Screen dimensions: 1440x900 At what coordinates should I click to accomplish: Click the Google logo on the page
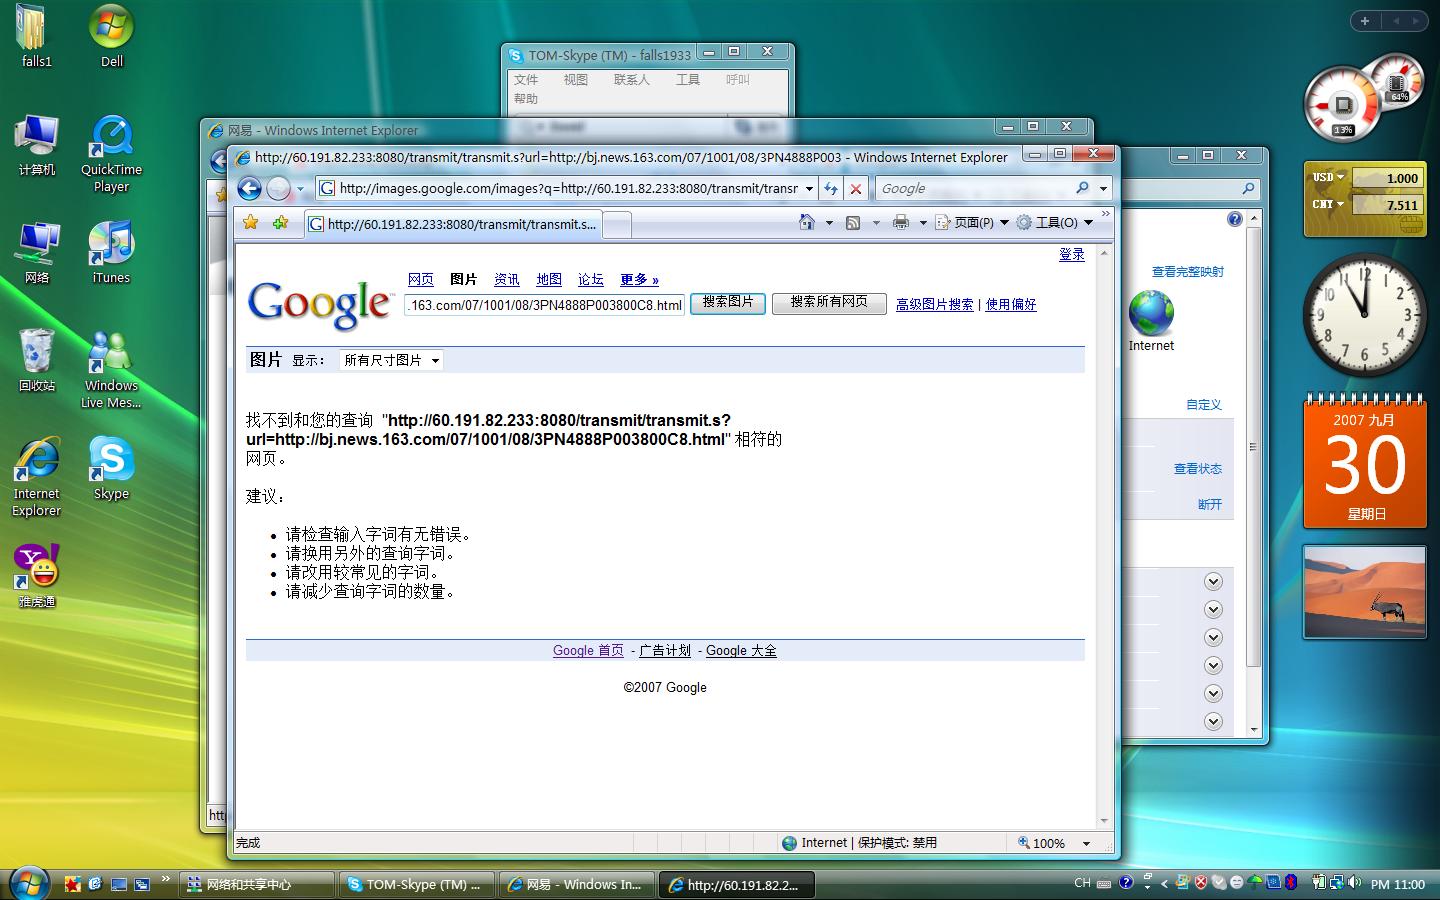click(320, 304)
